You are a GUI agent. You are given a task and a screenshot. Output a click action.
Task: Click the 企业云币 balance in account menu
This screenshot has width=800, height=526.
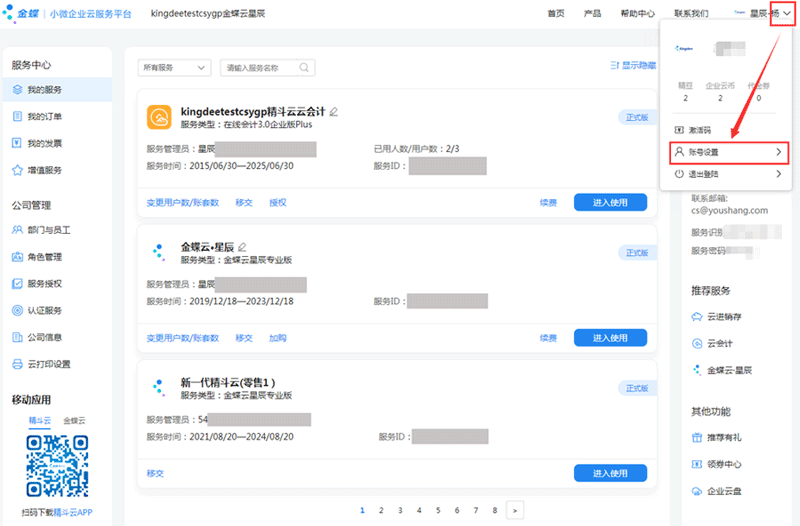[x=720, y=92]
